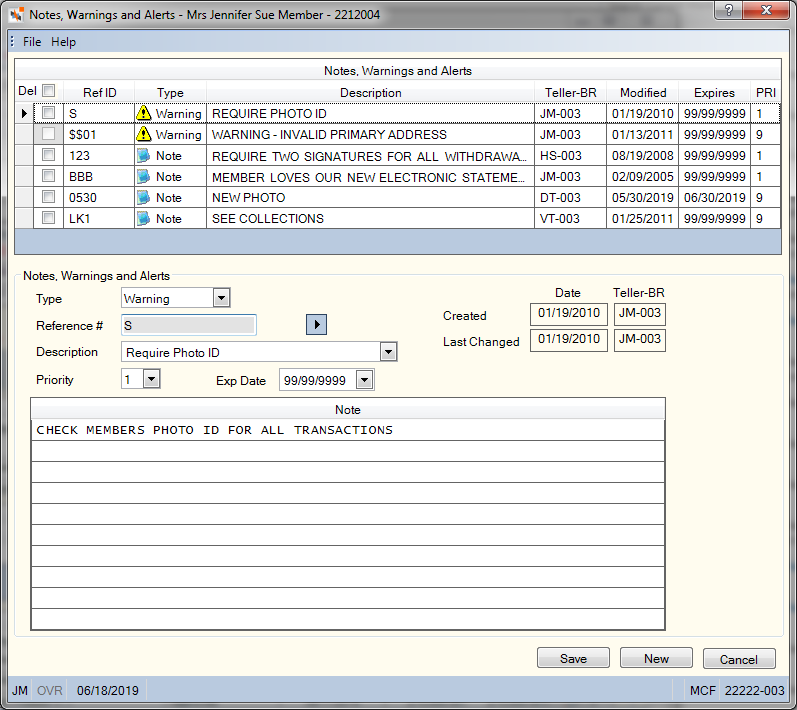Click the note icon beside NEW PHOTO
The width and height of the screenshot is (797, 710).
144,198
